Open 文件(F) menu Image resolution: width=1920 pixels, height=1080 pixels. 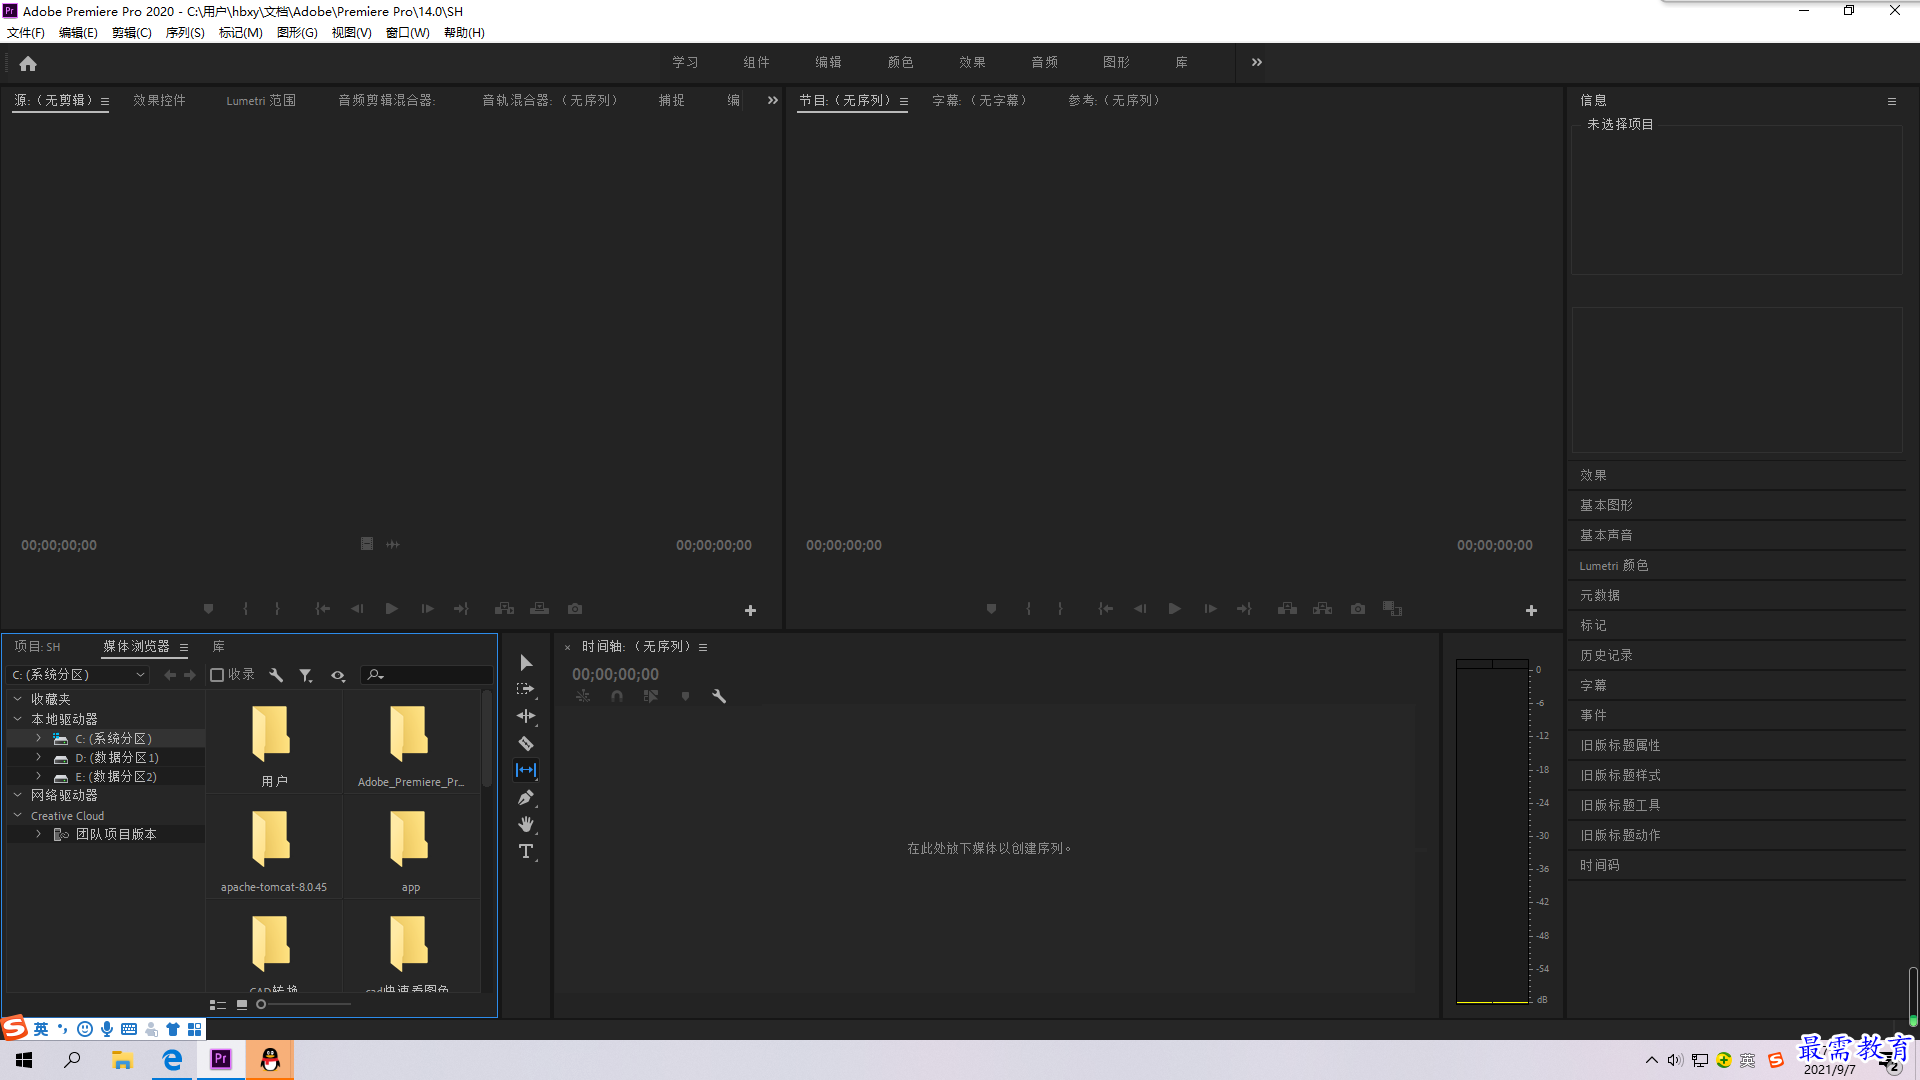[26, 32]
